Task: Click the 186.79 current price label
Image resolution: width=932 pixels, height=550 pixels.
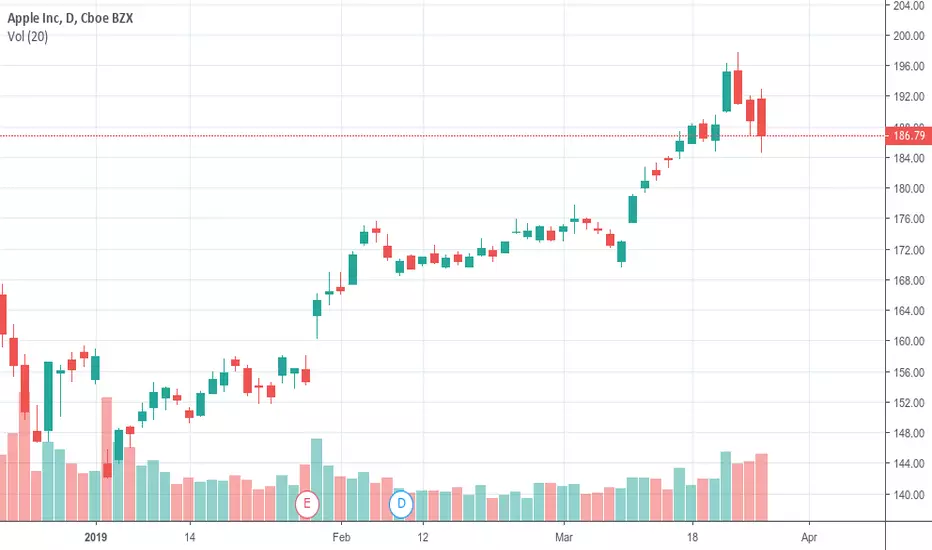Action: click(909, 136)
